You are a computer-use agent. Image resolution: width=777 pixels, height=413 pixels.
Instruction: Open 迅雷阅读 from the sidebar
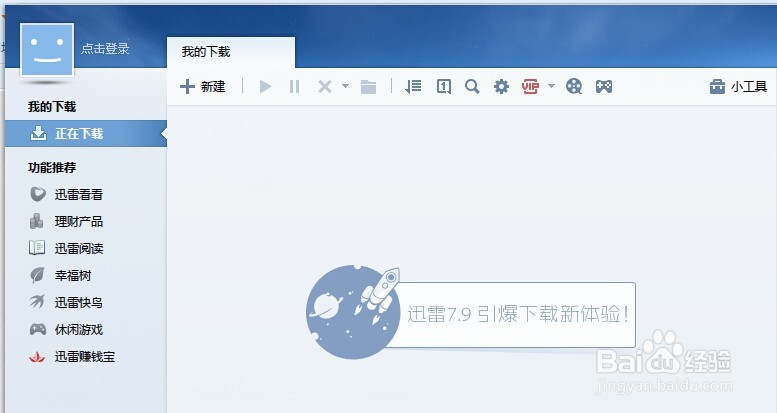[66, 248]
